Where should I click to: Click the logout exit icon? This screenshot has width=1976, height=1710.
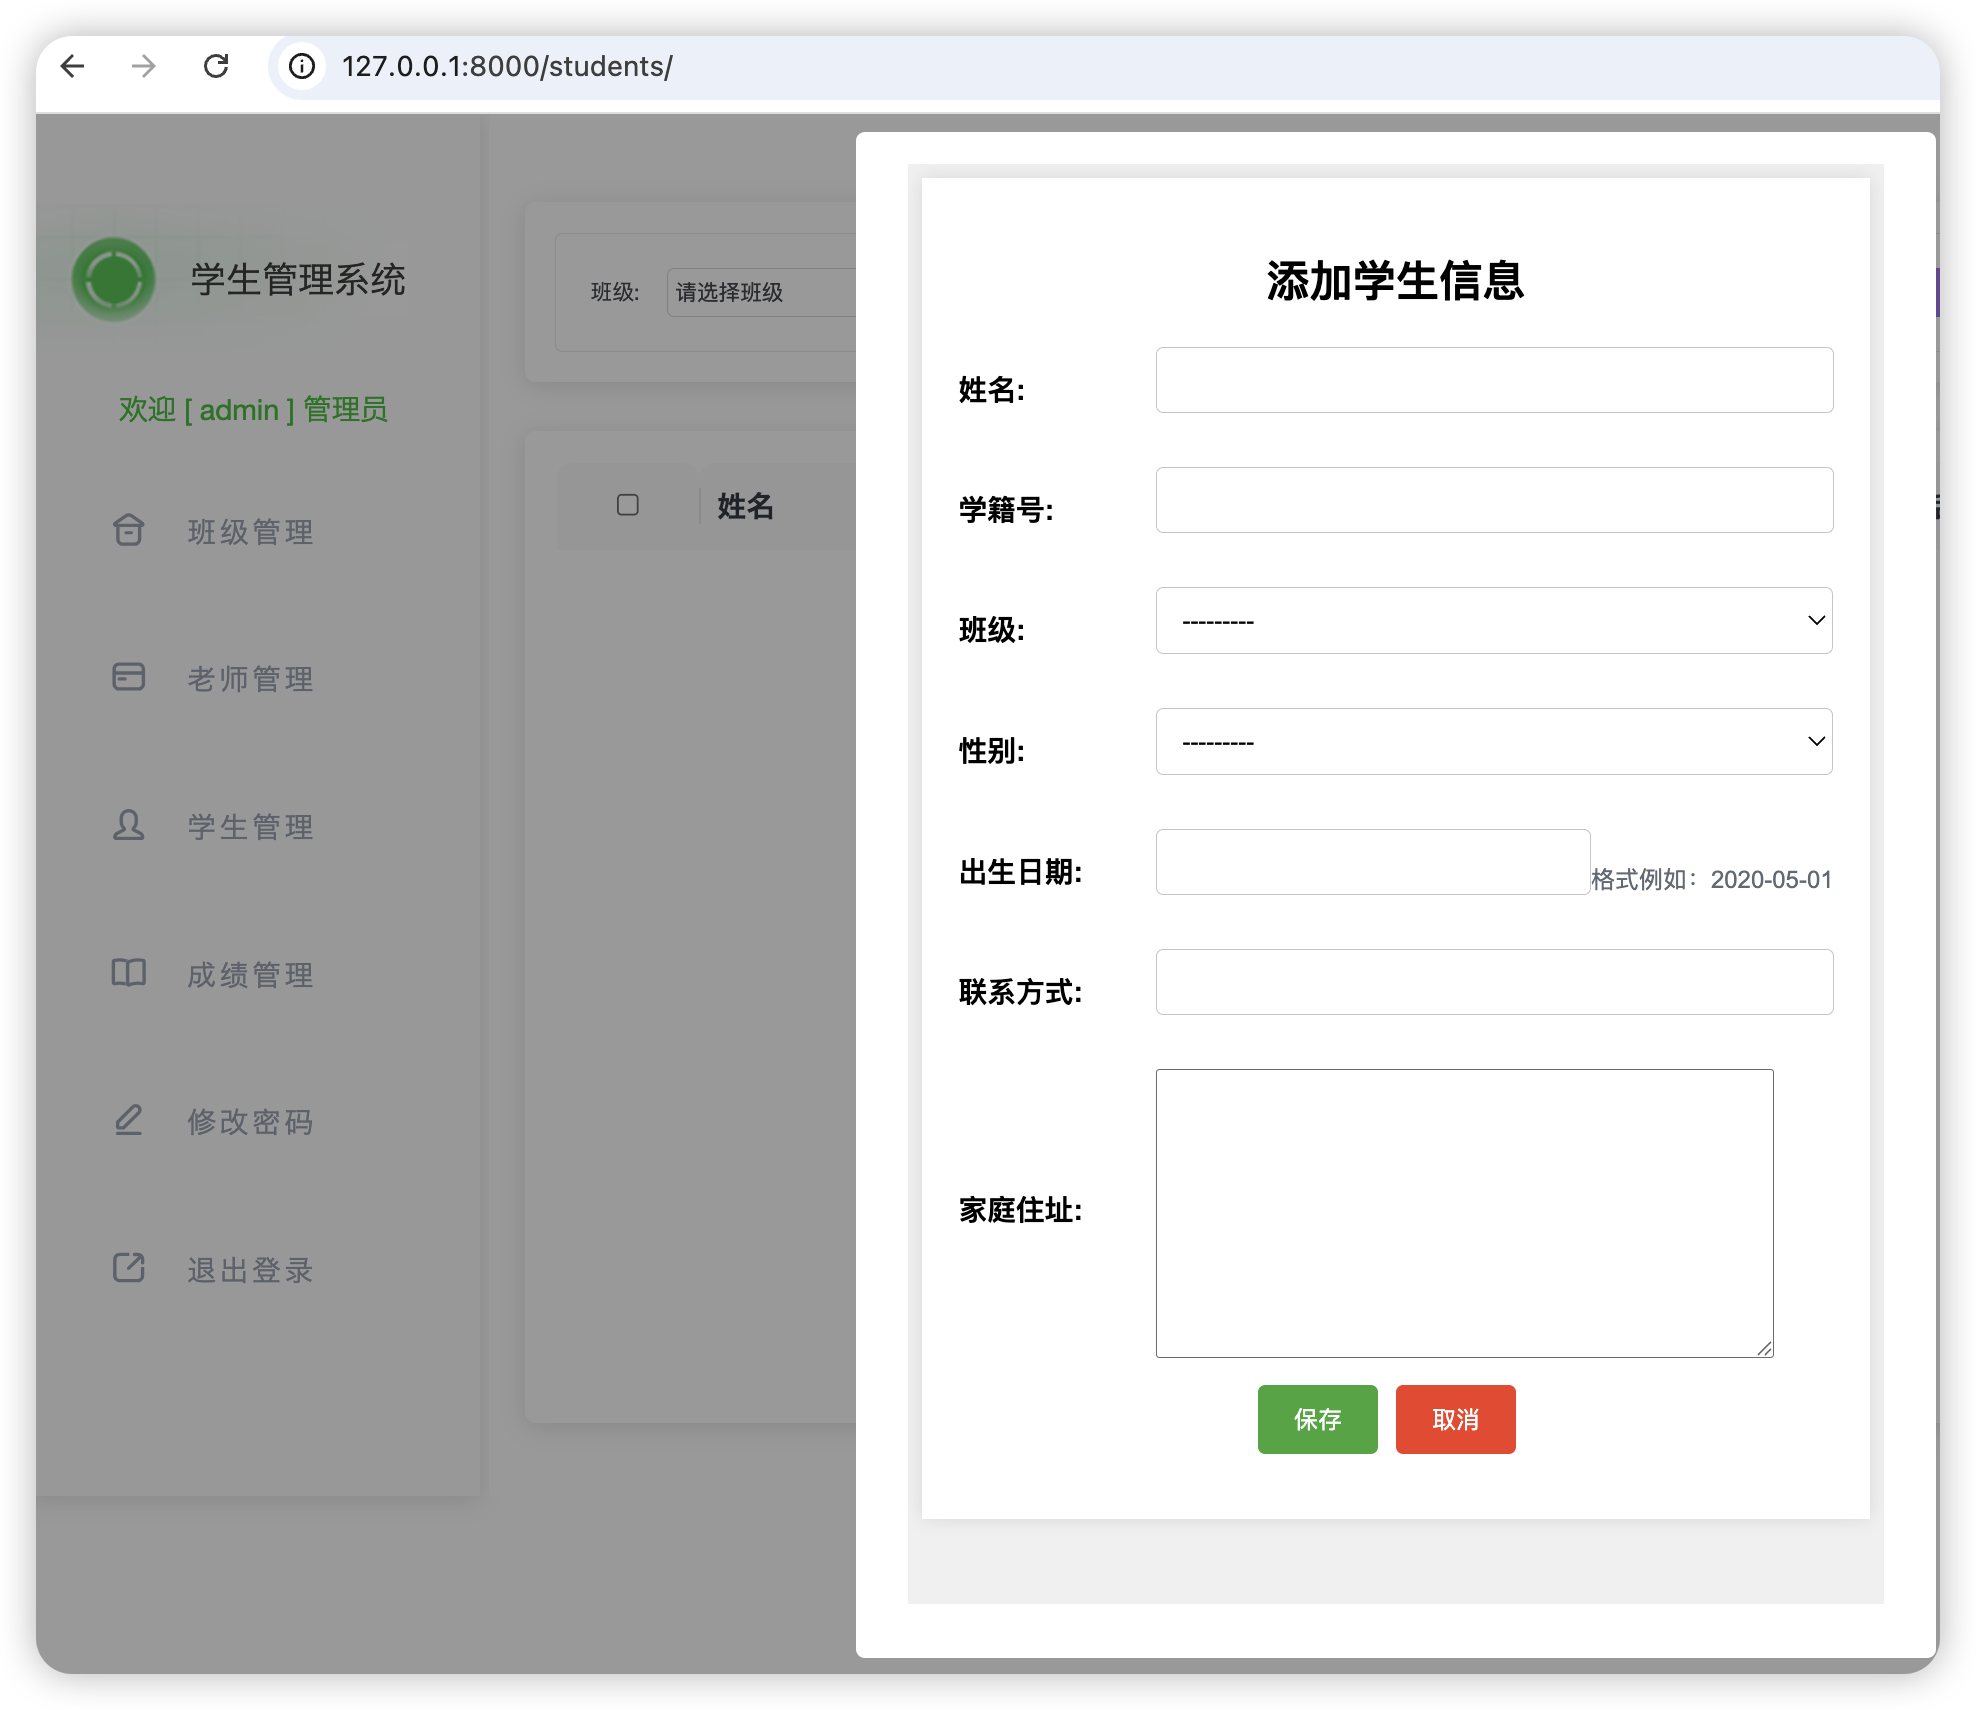pyautogui.click(x=128, y=1267)
